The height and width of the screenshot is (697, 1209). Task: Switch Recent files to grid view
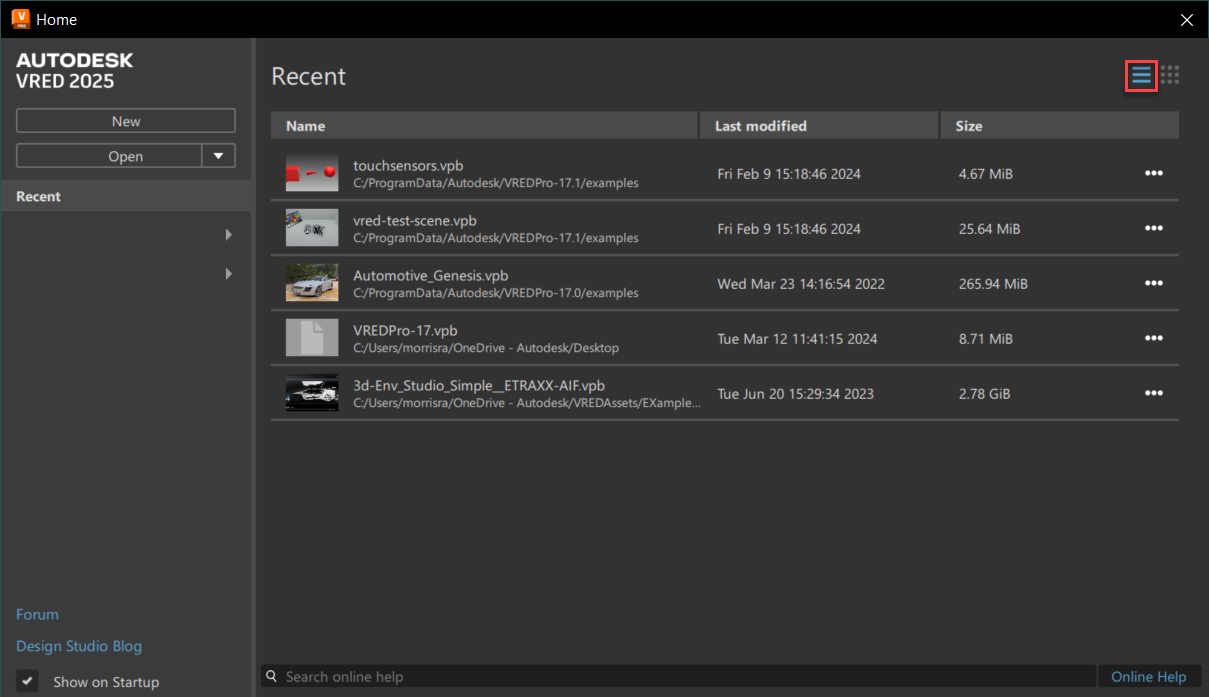click(1170, 75)
